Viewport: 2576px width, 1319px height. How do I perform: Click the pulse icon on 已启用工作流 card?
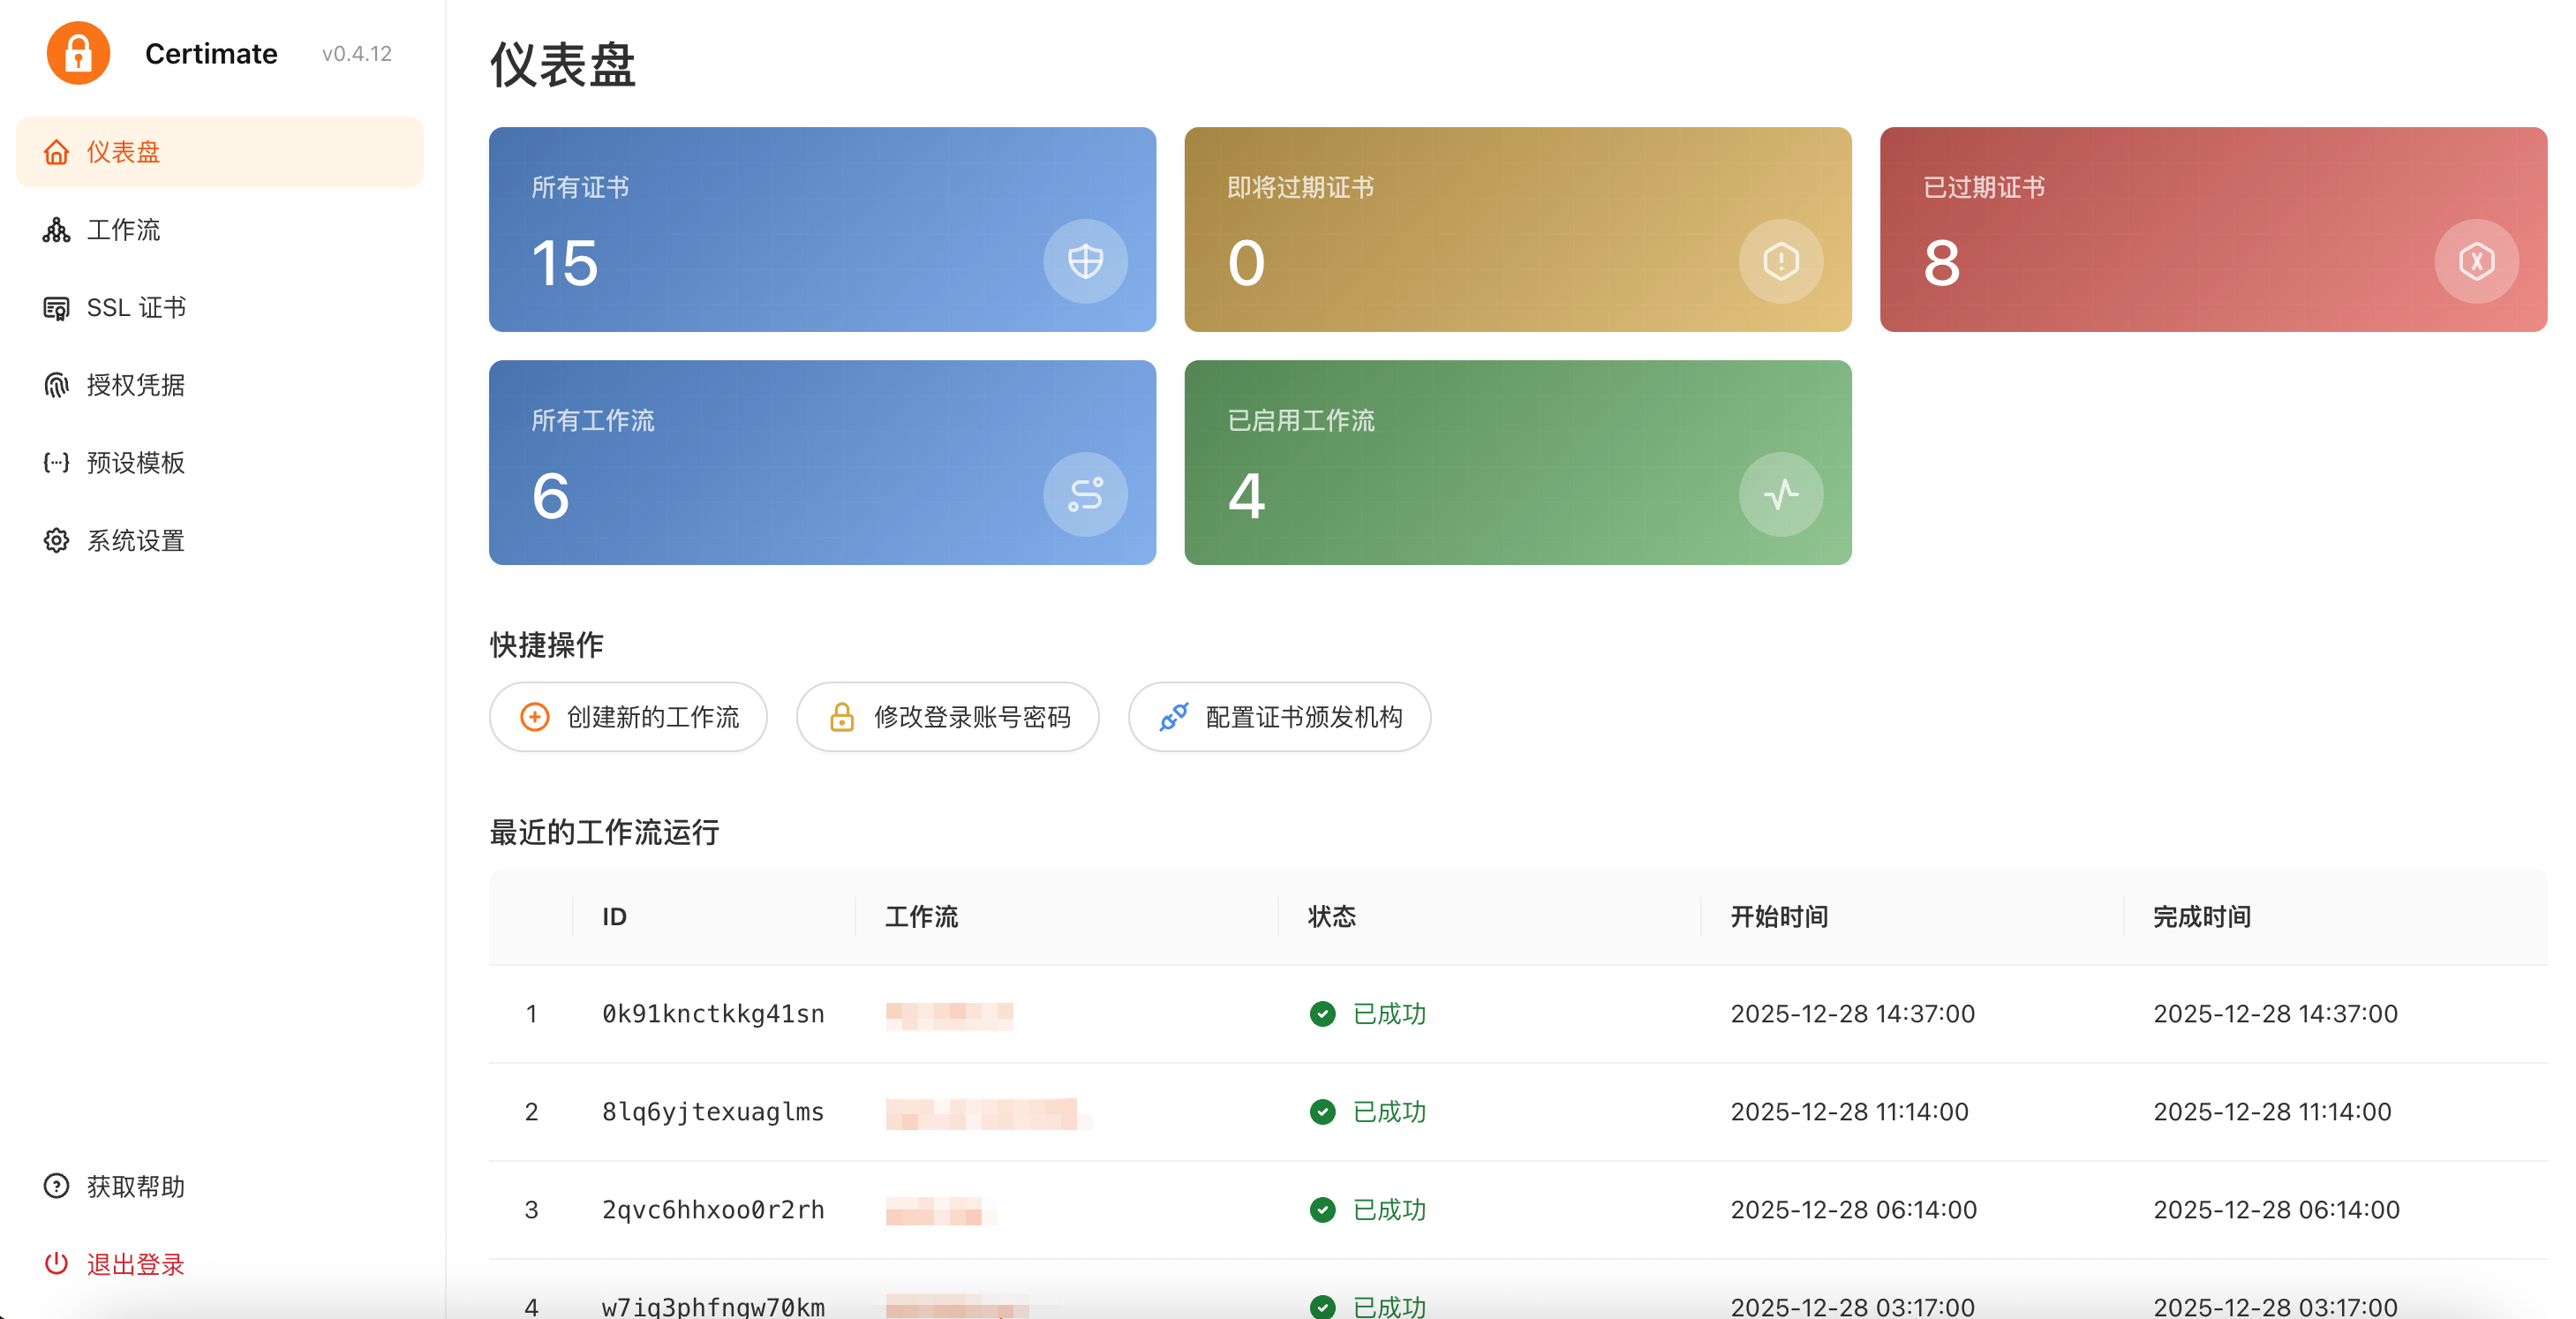[x=1780, y=495]
